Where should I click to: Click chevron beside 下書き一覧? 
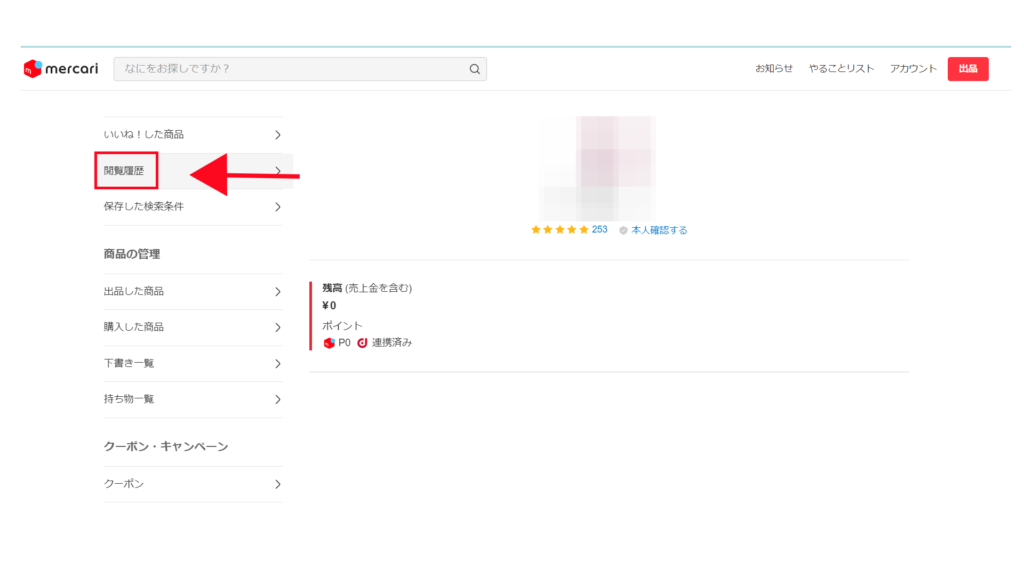click(278, 364)
